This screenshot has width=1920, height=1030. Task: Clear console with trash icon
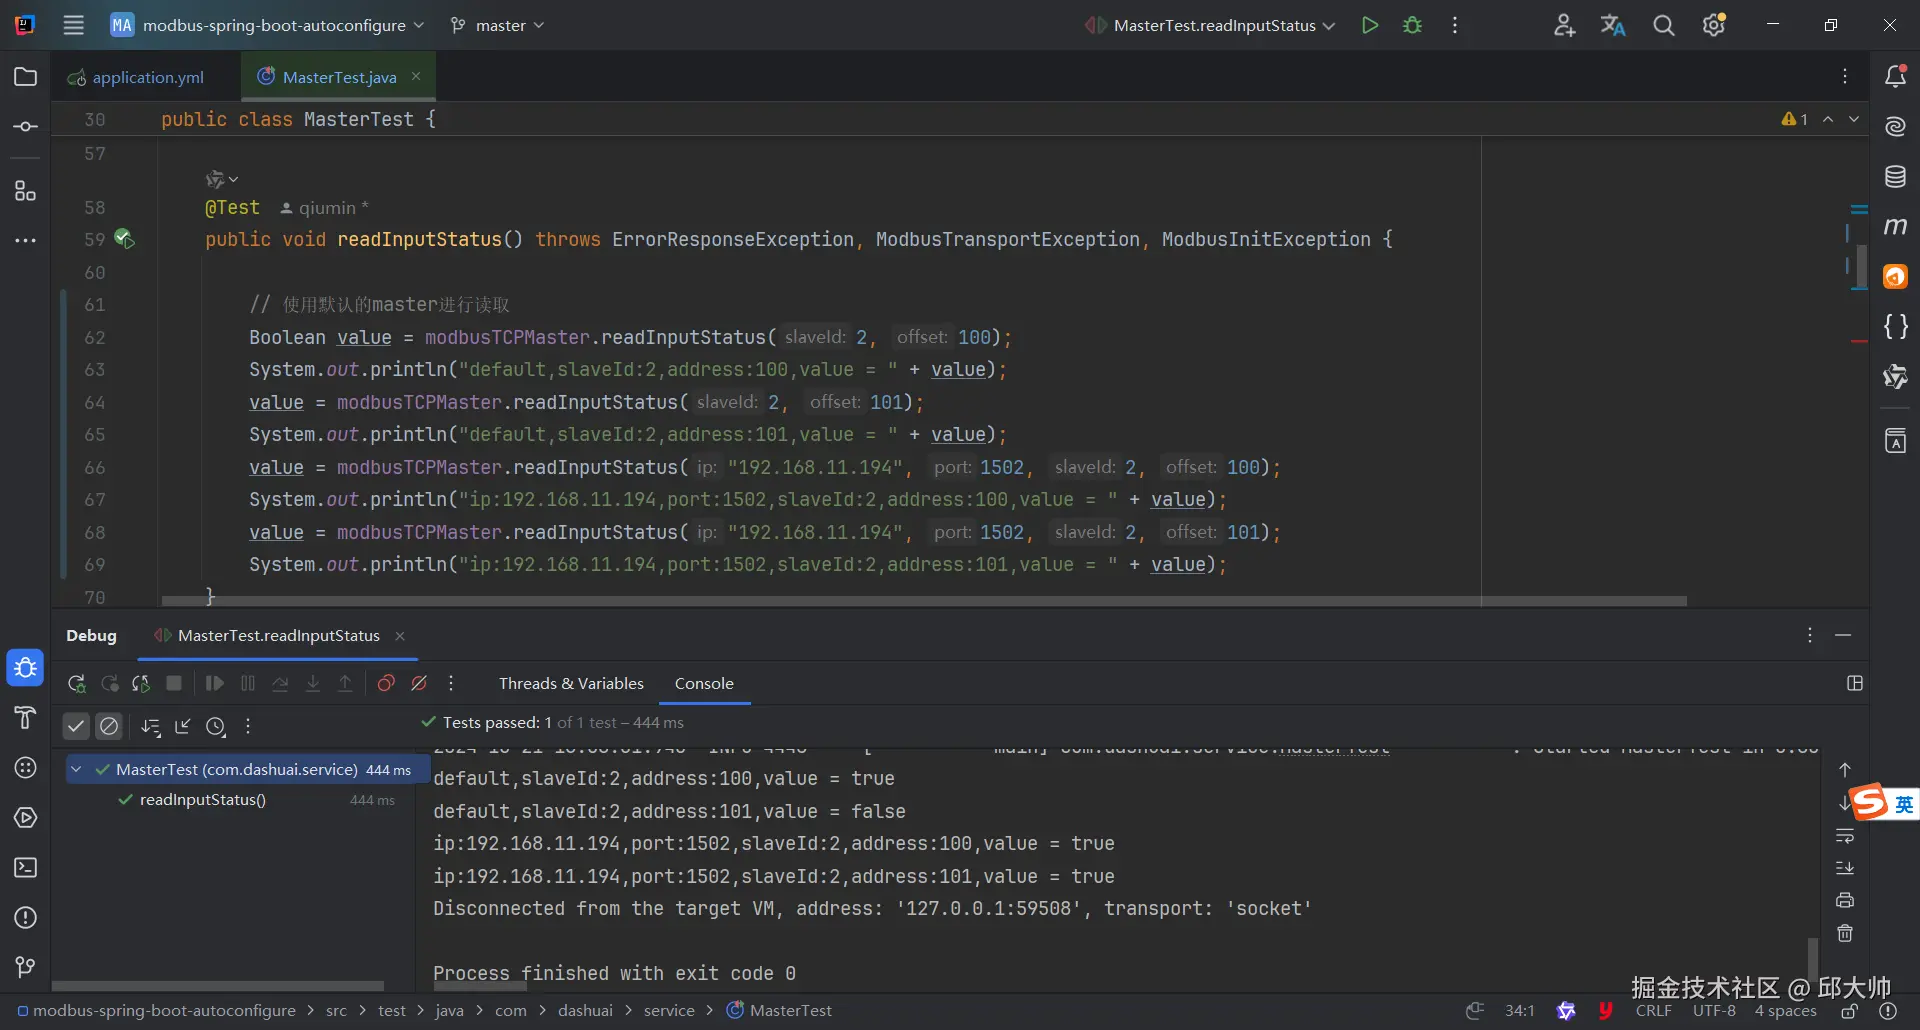click(x=1845, y=933)
